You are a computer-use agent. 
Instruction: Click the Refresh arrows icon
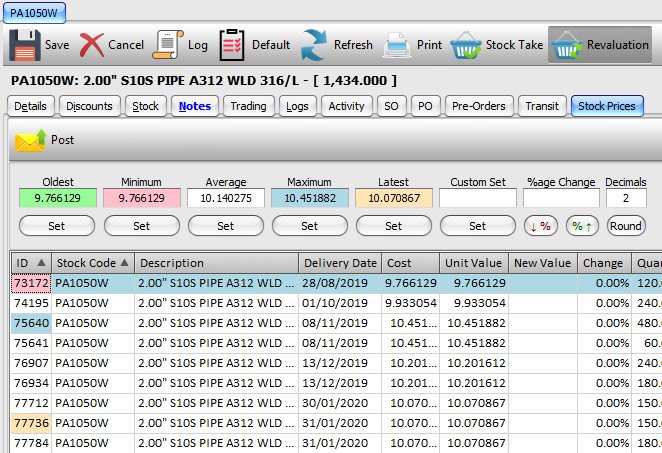click(x=314, y=45)
